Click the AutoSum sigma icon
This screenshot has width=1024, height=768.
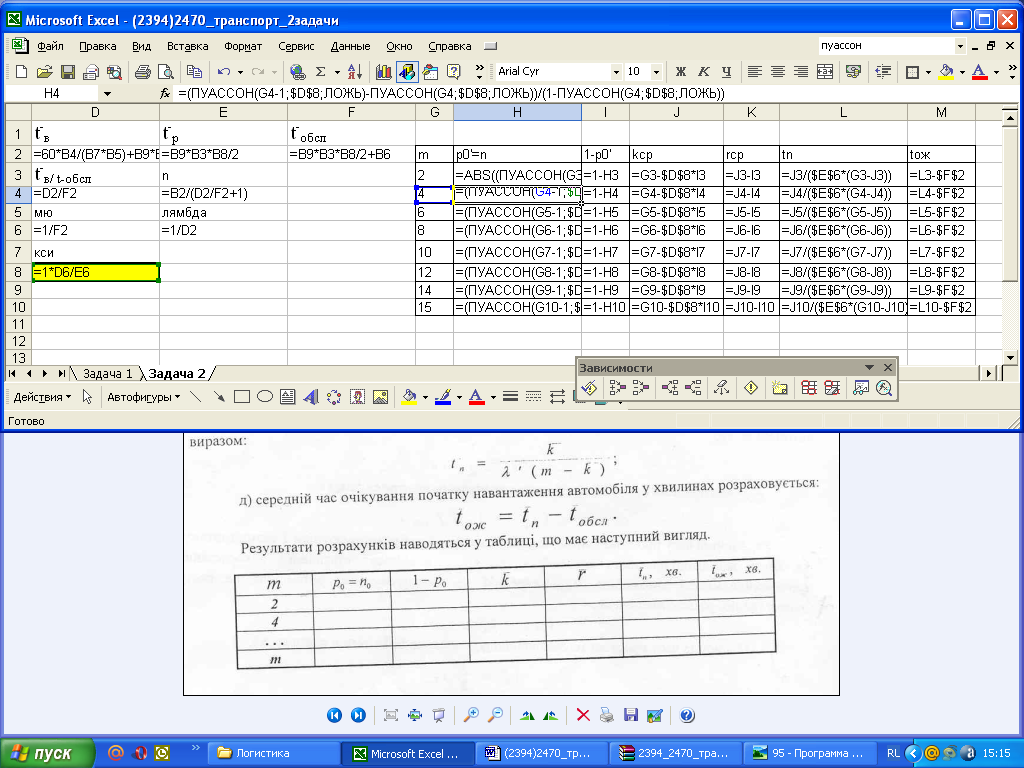click(321, 72)
